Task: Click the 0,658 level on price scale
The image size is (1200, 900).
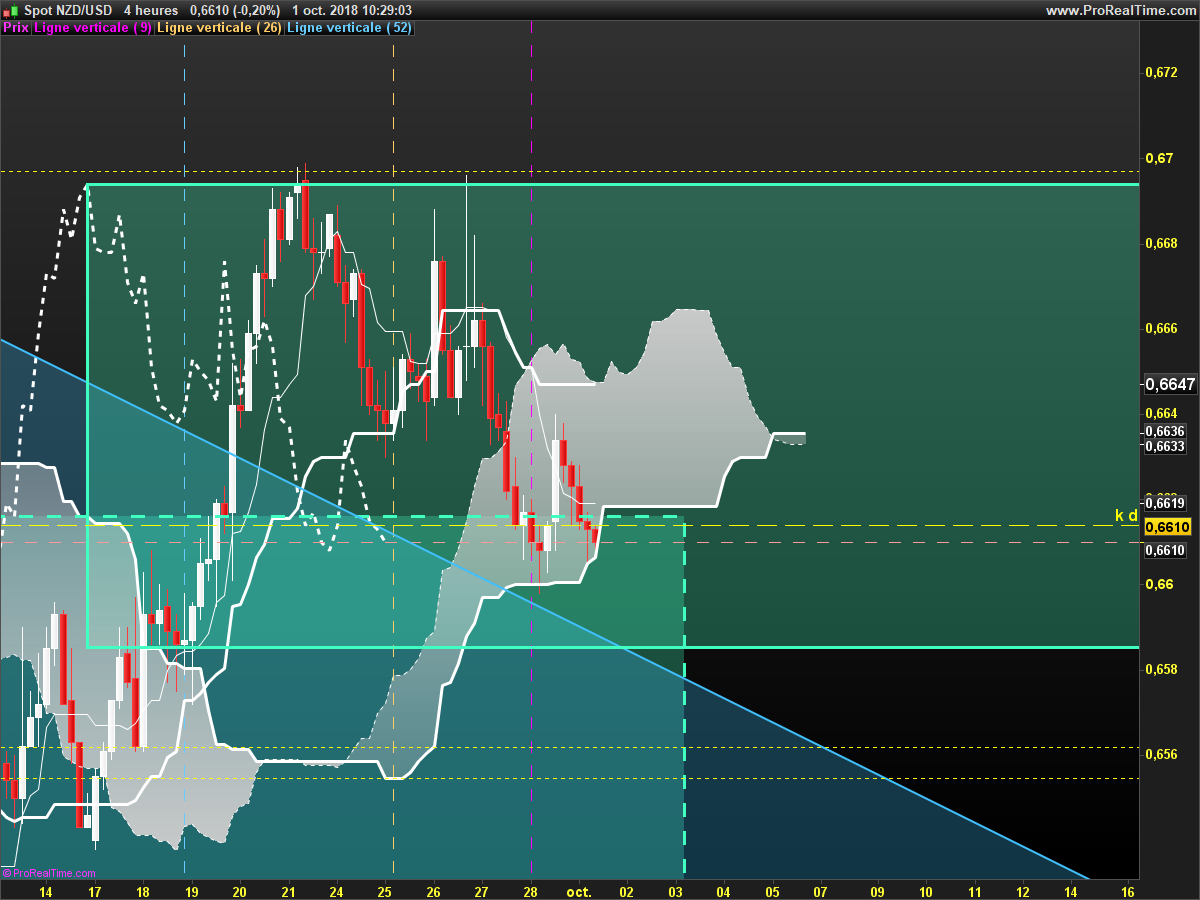Action: click(1162, 669)
